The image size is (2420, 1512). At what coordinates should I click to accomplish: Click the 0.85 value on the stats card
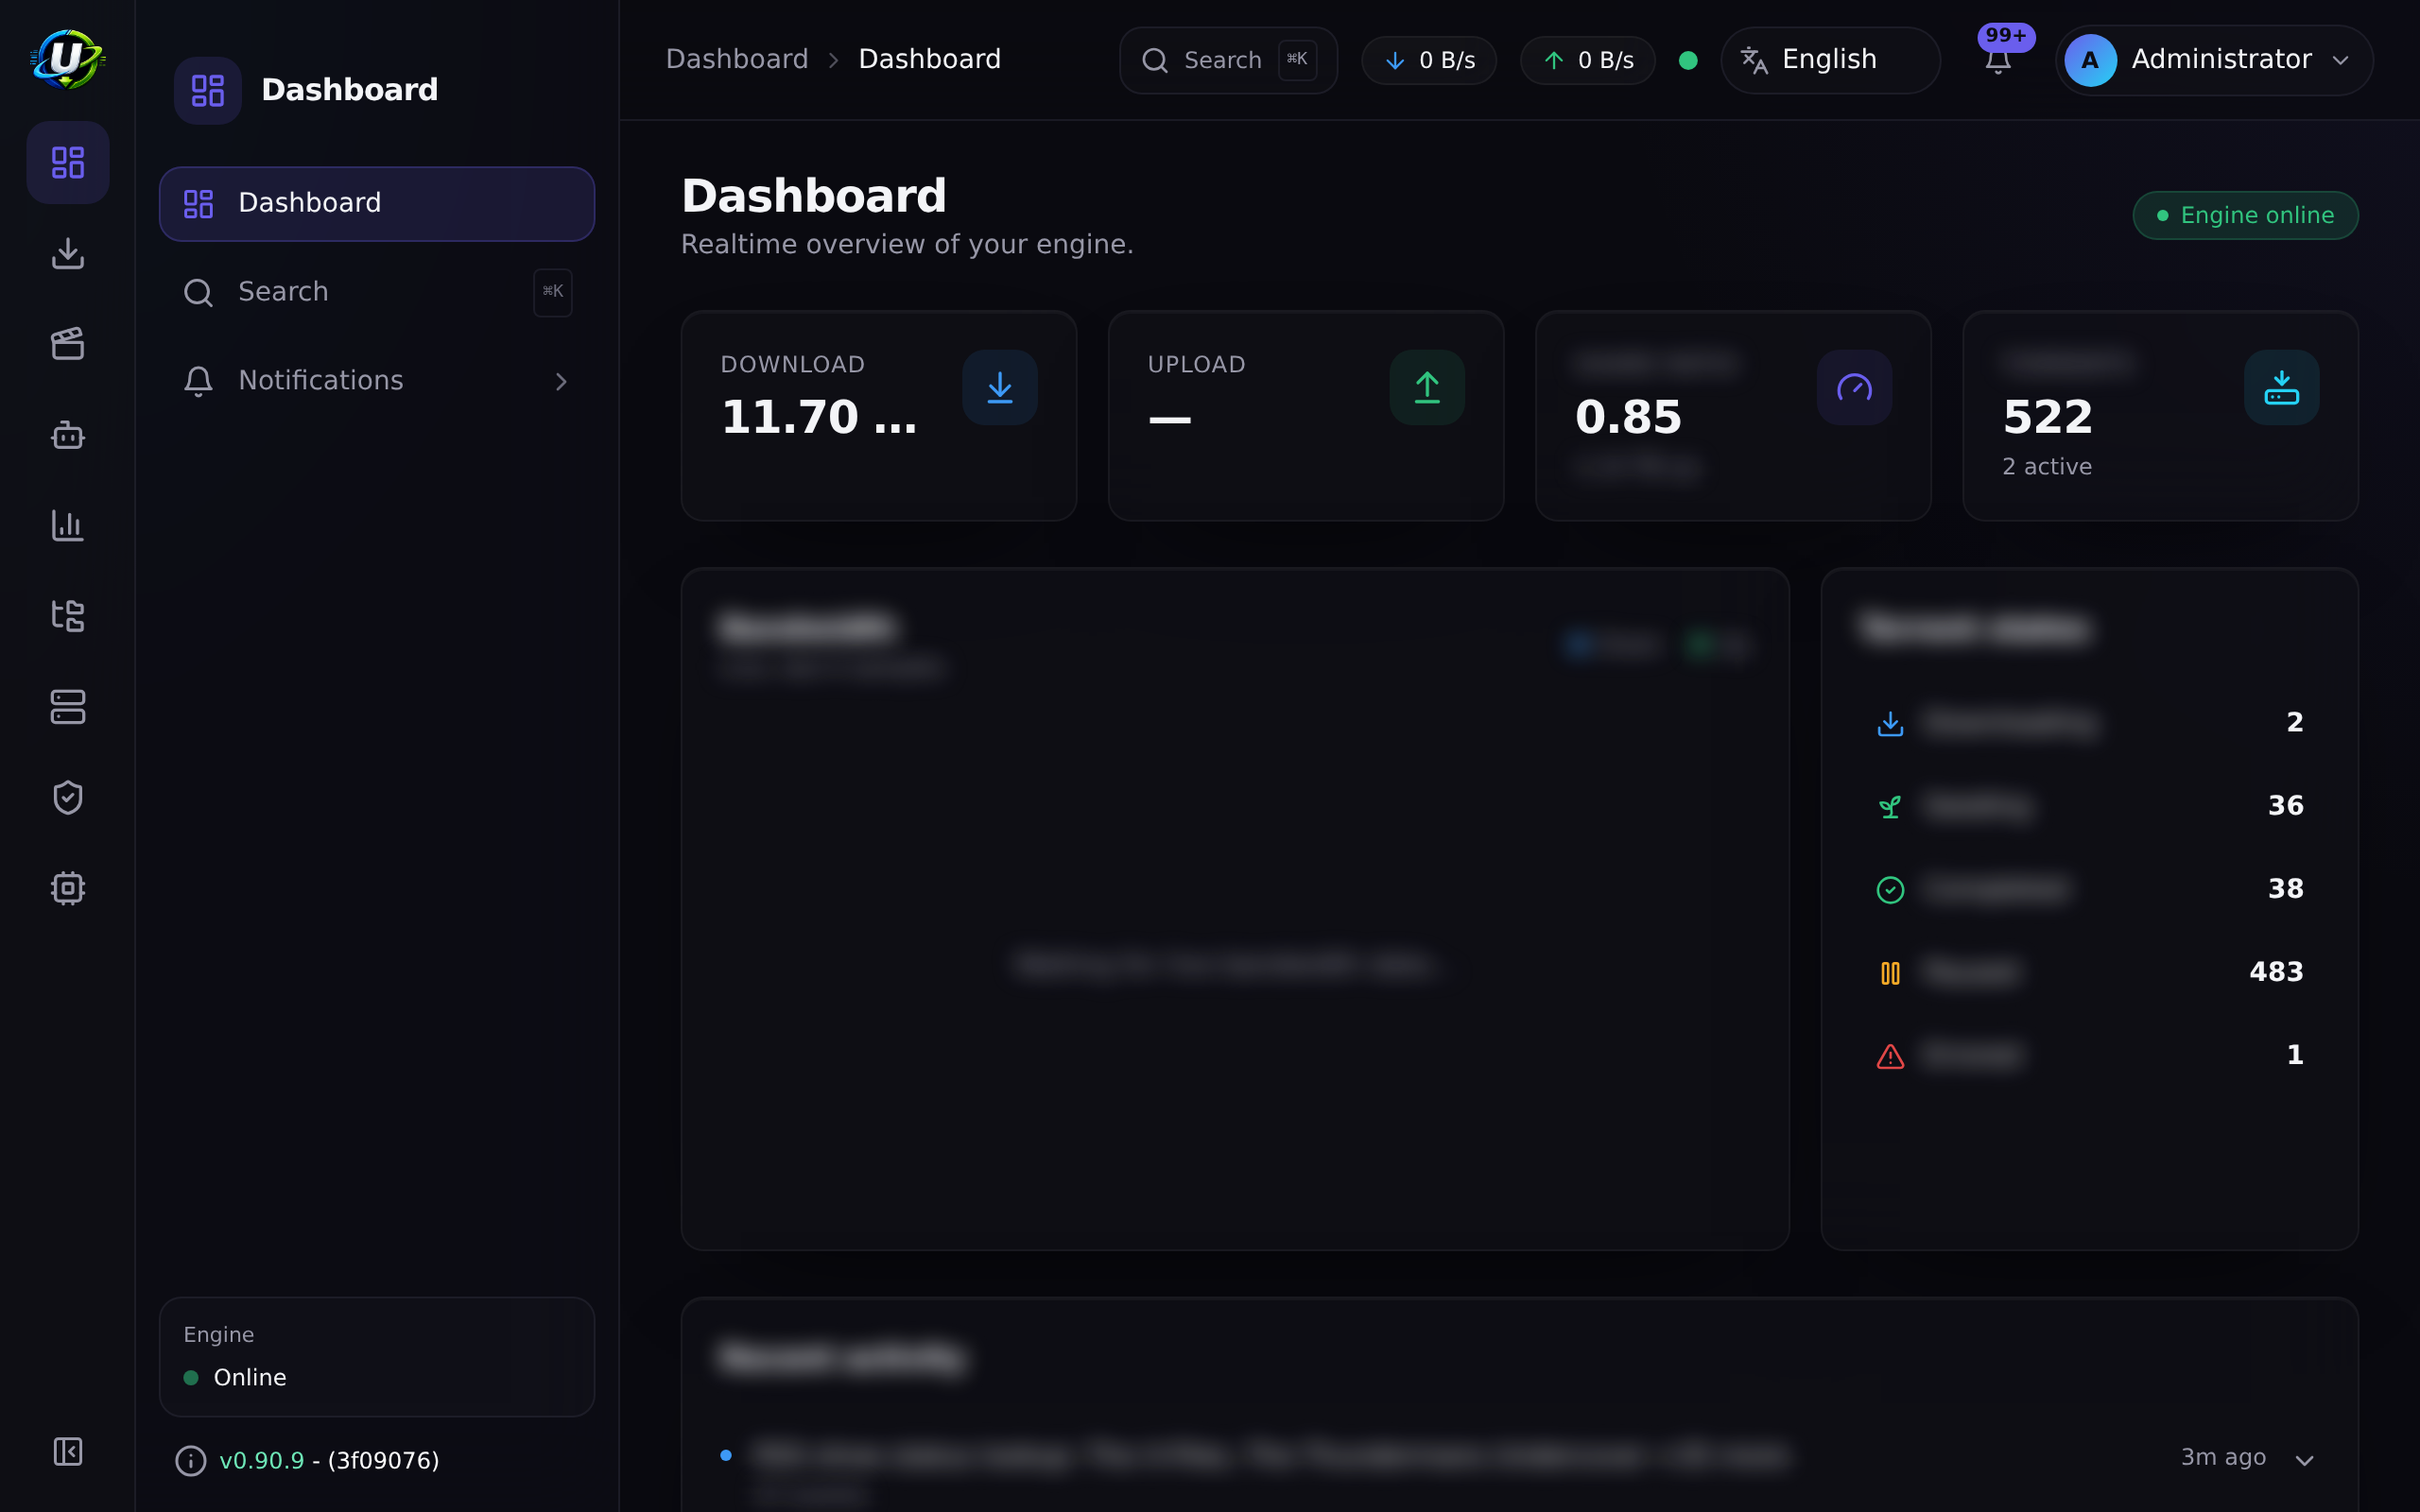[1628, 417]
